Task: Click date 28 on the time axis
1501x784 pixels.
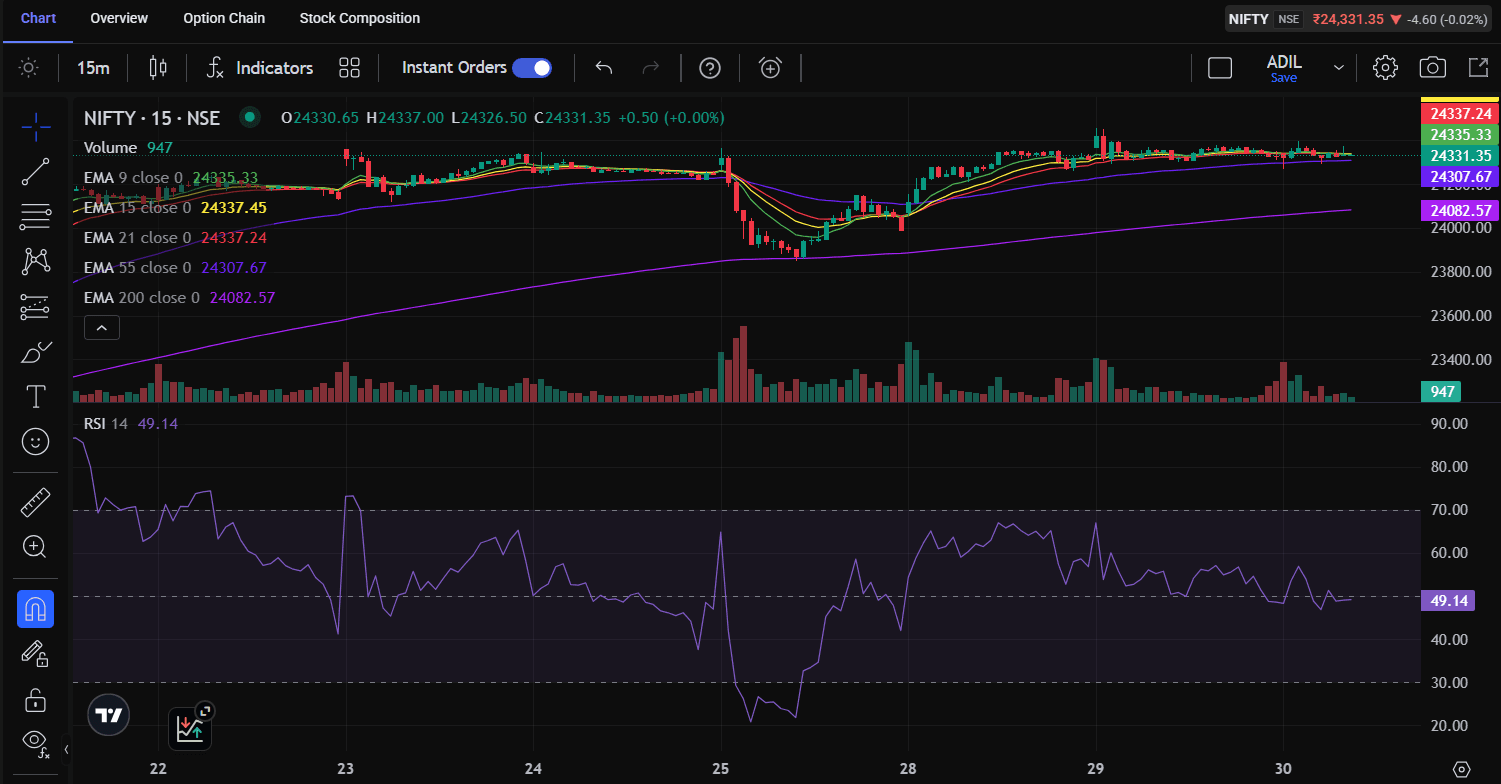Action: pos(908,769)
